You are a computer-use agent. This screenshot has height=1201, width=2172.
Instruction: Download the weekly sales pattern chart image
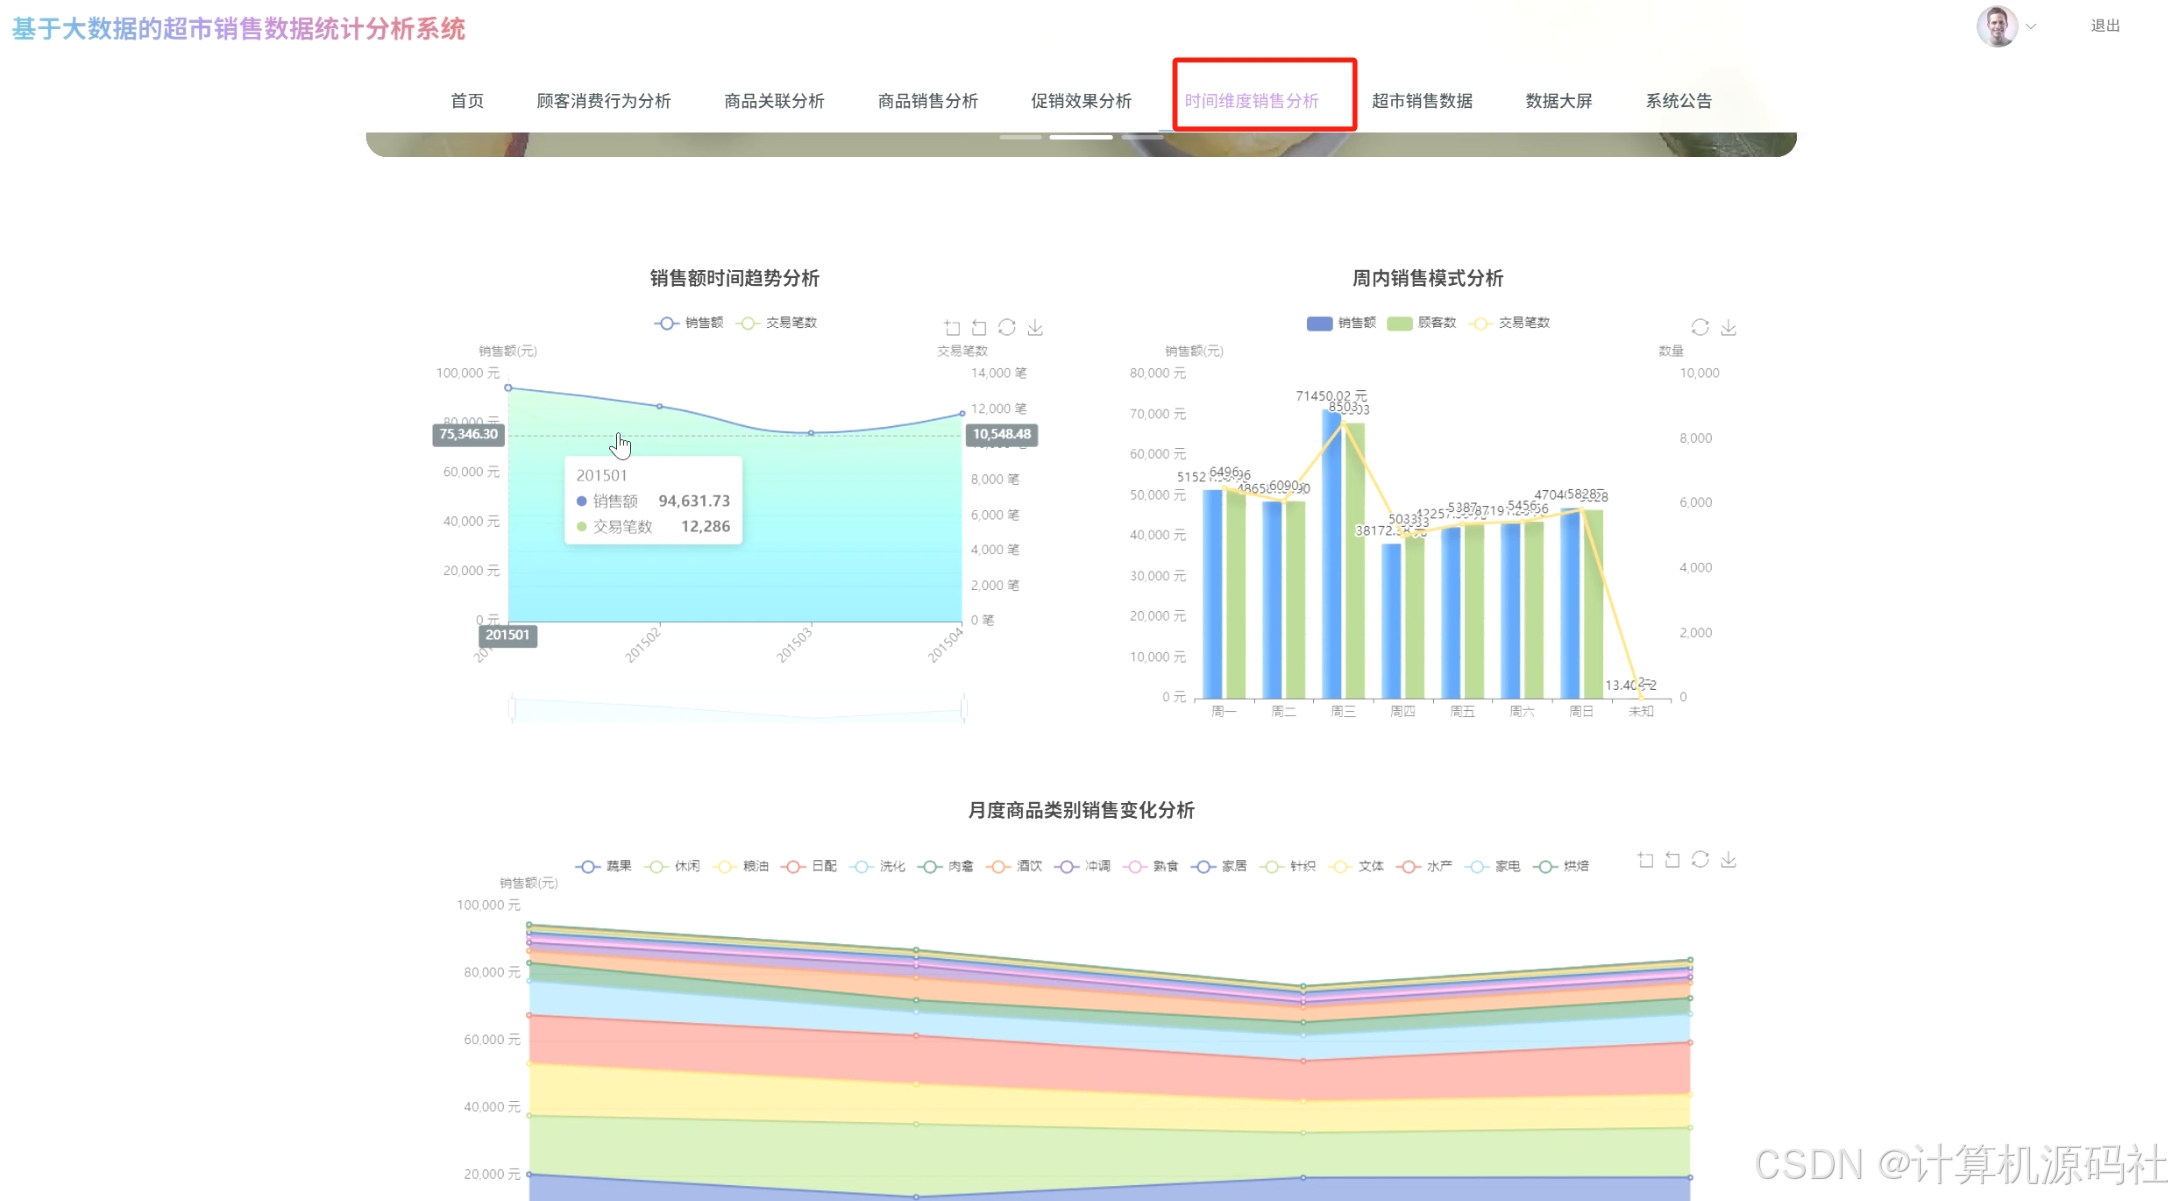1729,328
